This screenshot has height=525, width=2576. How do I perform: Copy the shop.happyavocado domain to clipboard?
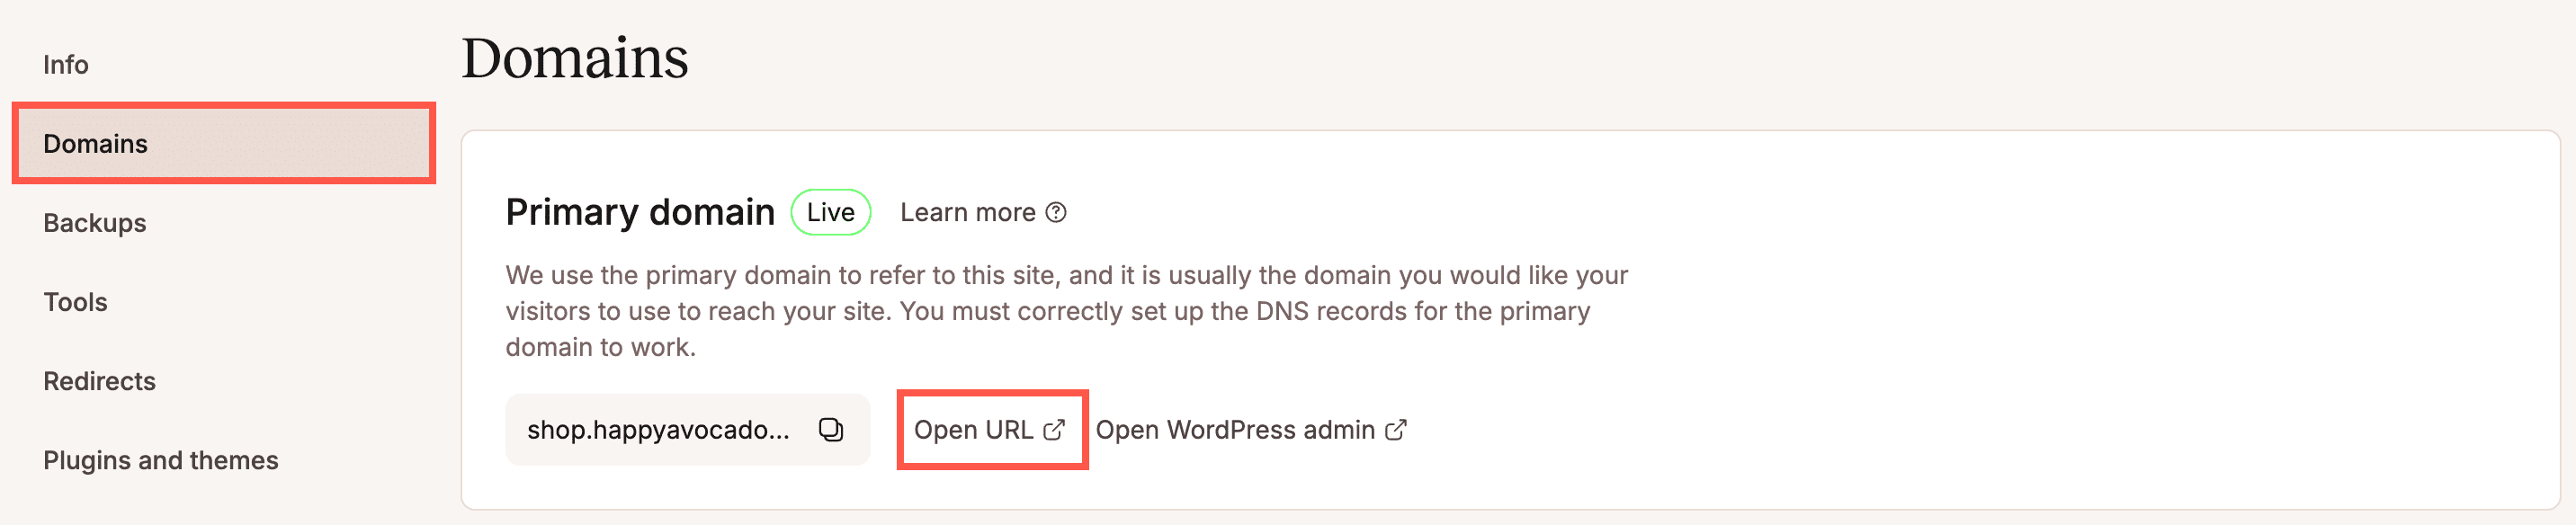click(831, 430)
